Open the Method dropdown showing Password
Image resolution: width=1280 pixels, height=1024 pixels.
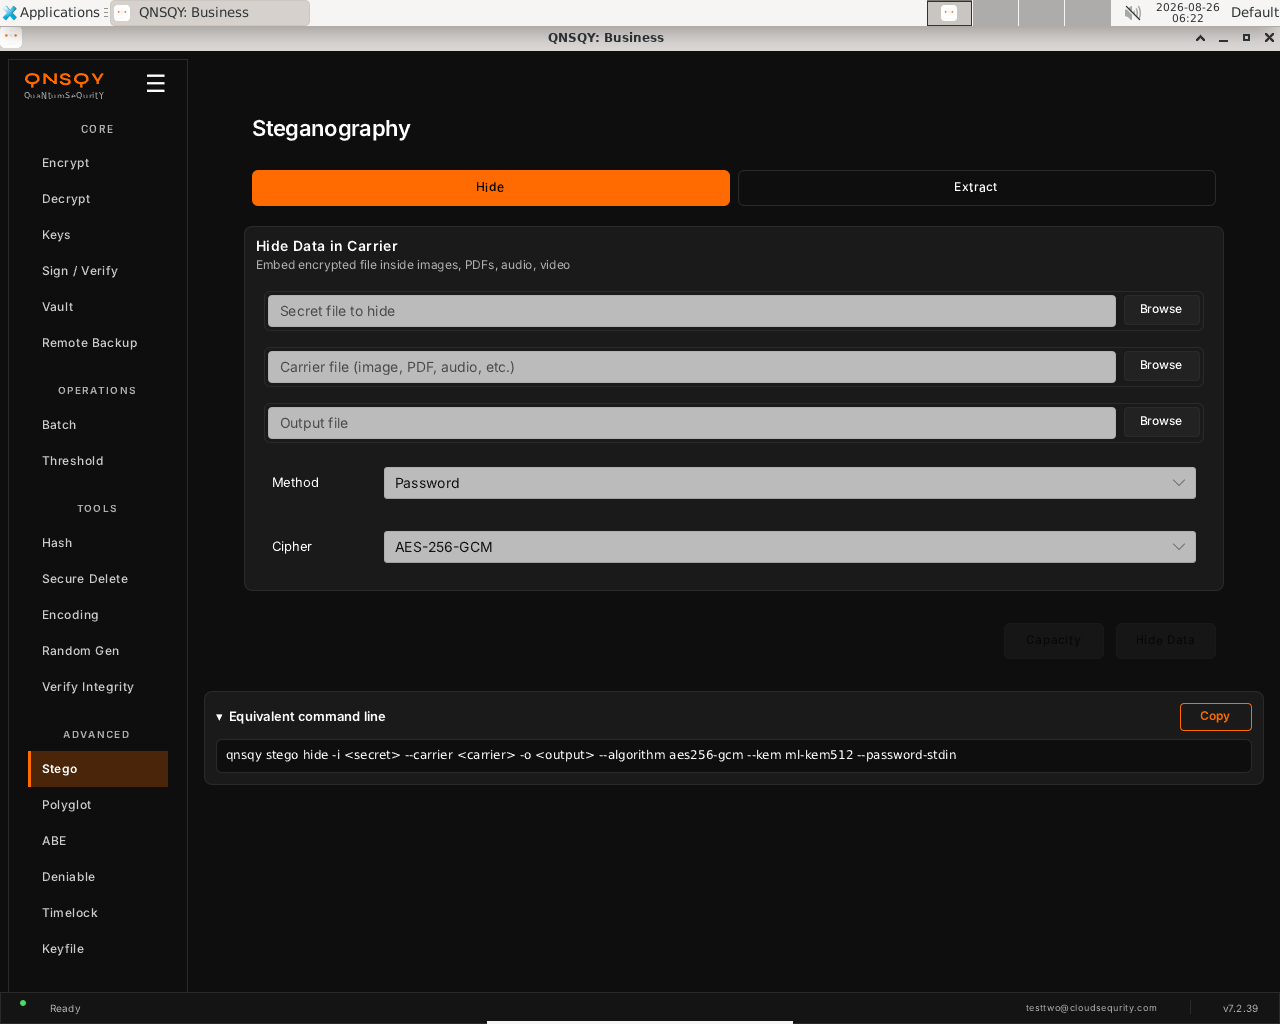tap(790, 483)
